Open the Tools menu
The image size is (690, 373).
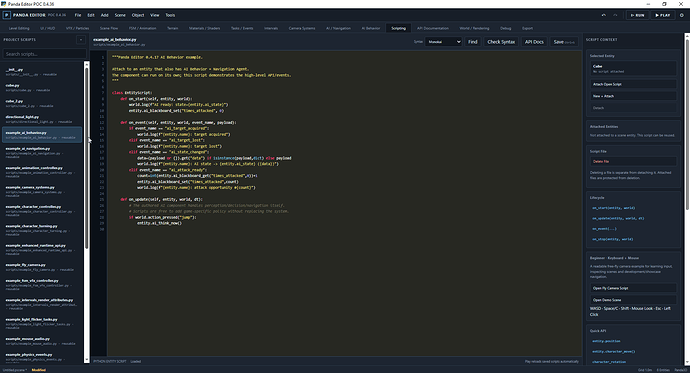[x=170, y=15]
